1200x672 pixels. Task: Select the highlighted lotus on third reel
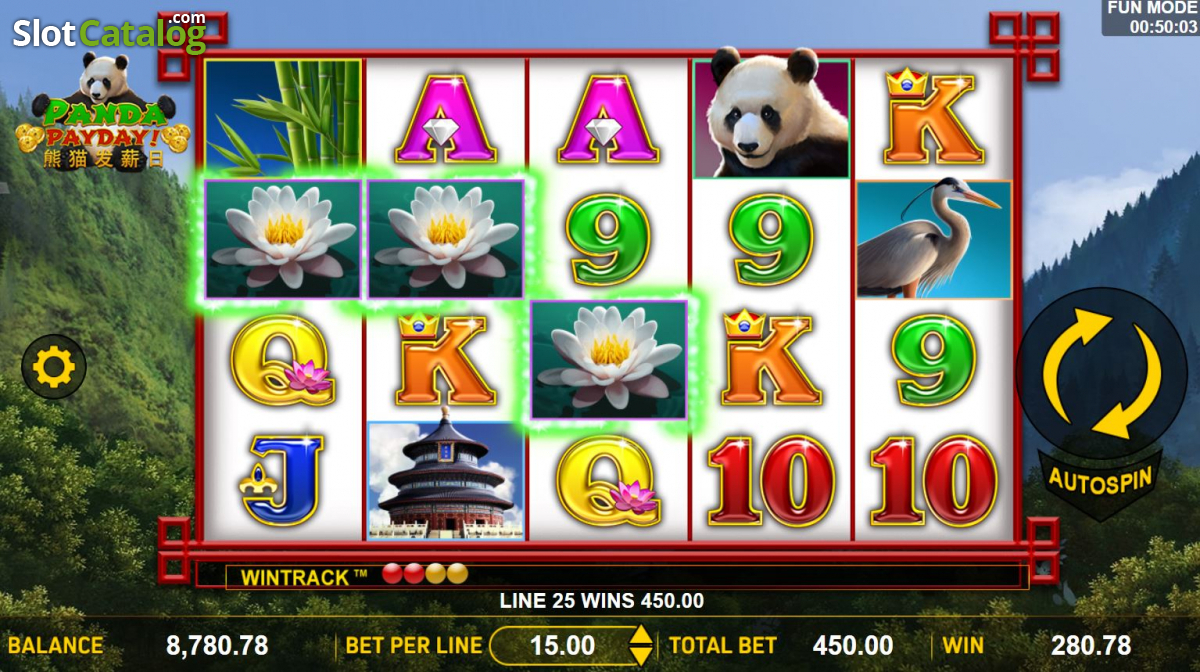pyautogui.click(x=609, y=360)
